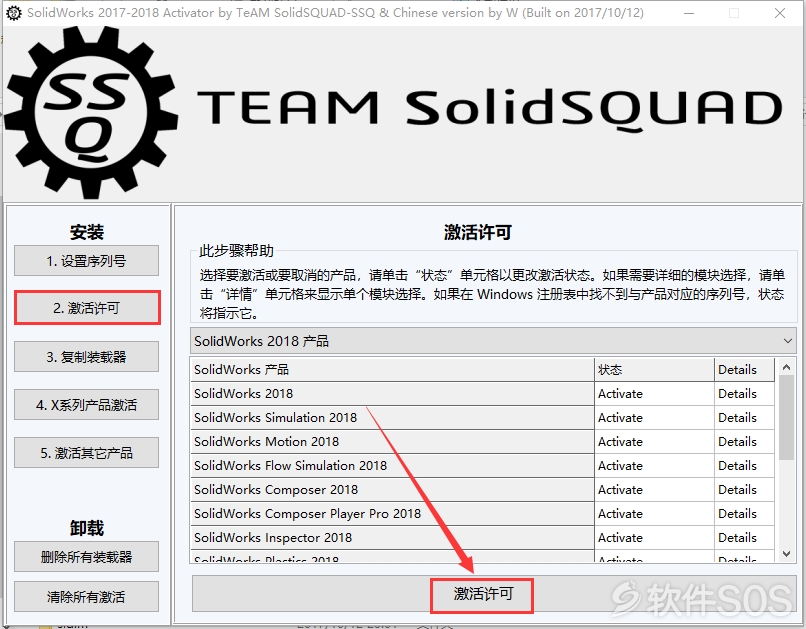806x629 pixels.
Task: Show Details for SolidWorks Simulation 2018
Action: click(x=744, y=418)
